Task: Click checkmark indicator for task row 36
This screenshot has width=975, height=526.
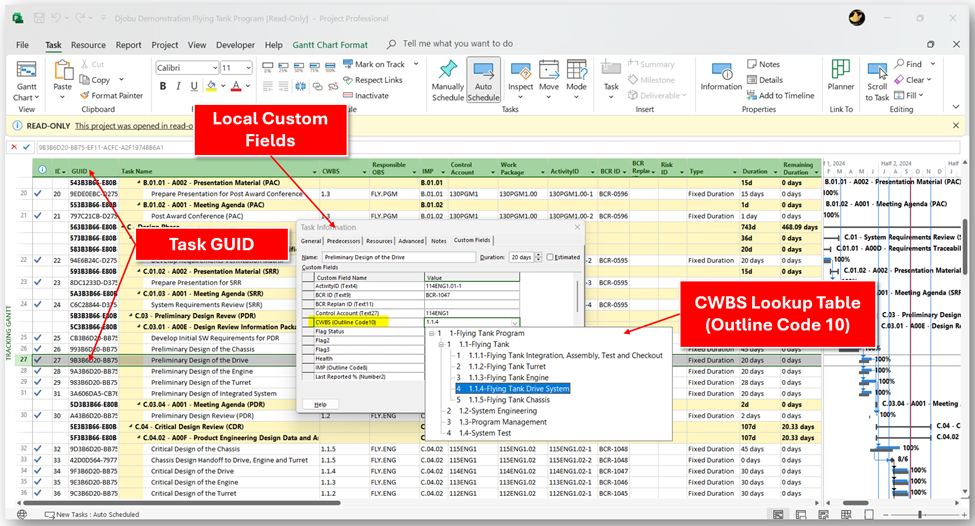Action: click(38, 493)
